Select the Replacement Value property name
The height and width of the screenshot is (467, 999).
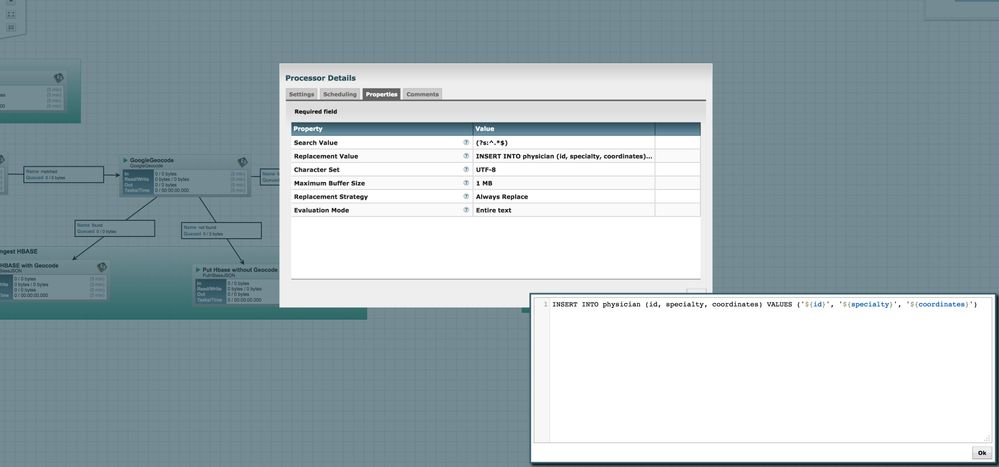click(x=326, y=156)
